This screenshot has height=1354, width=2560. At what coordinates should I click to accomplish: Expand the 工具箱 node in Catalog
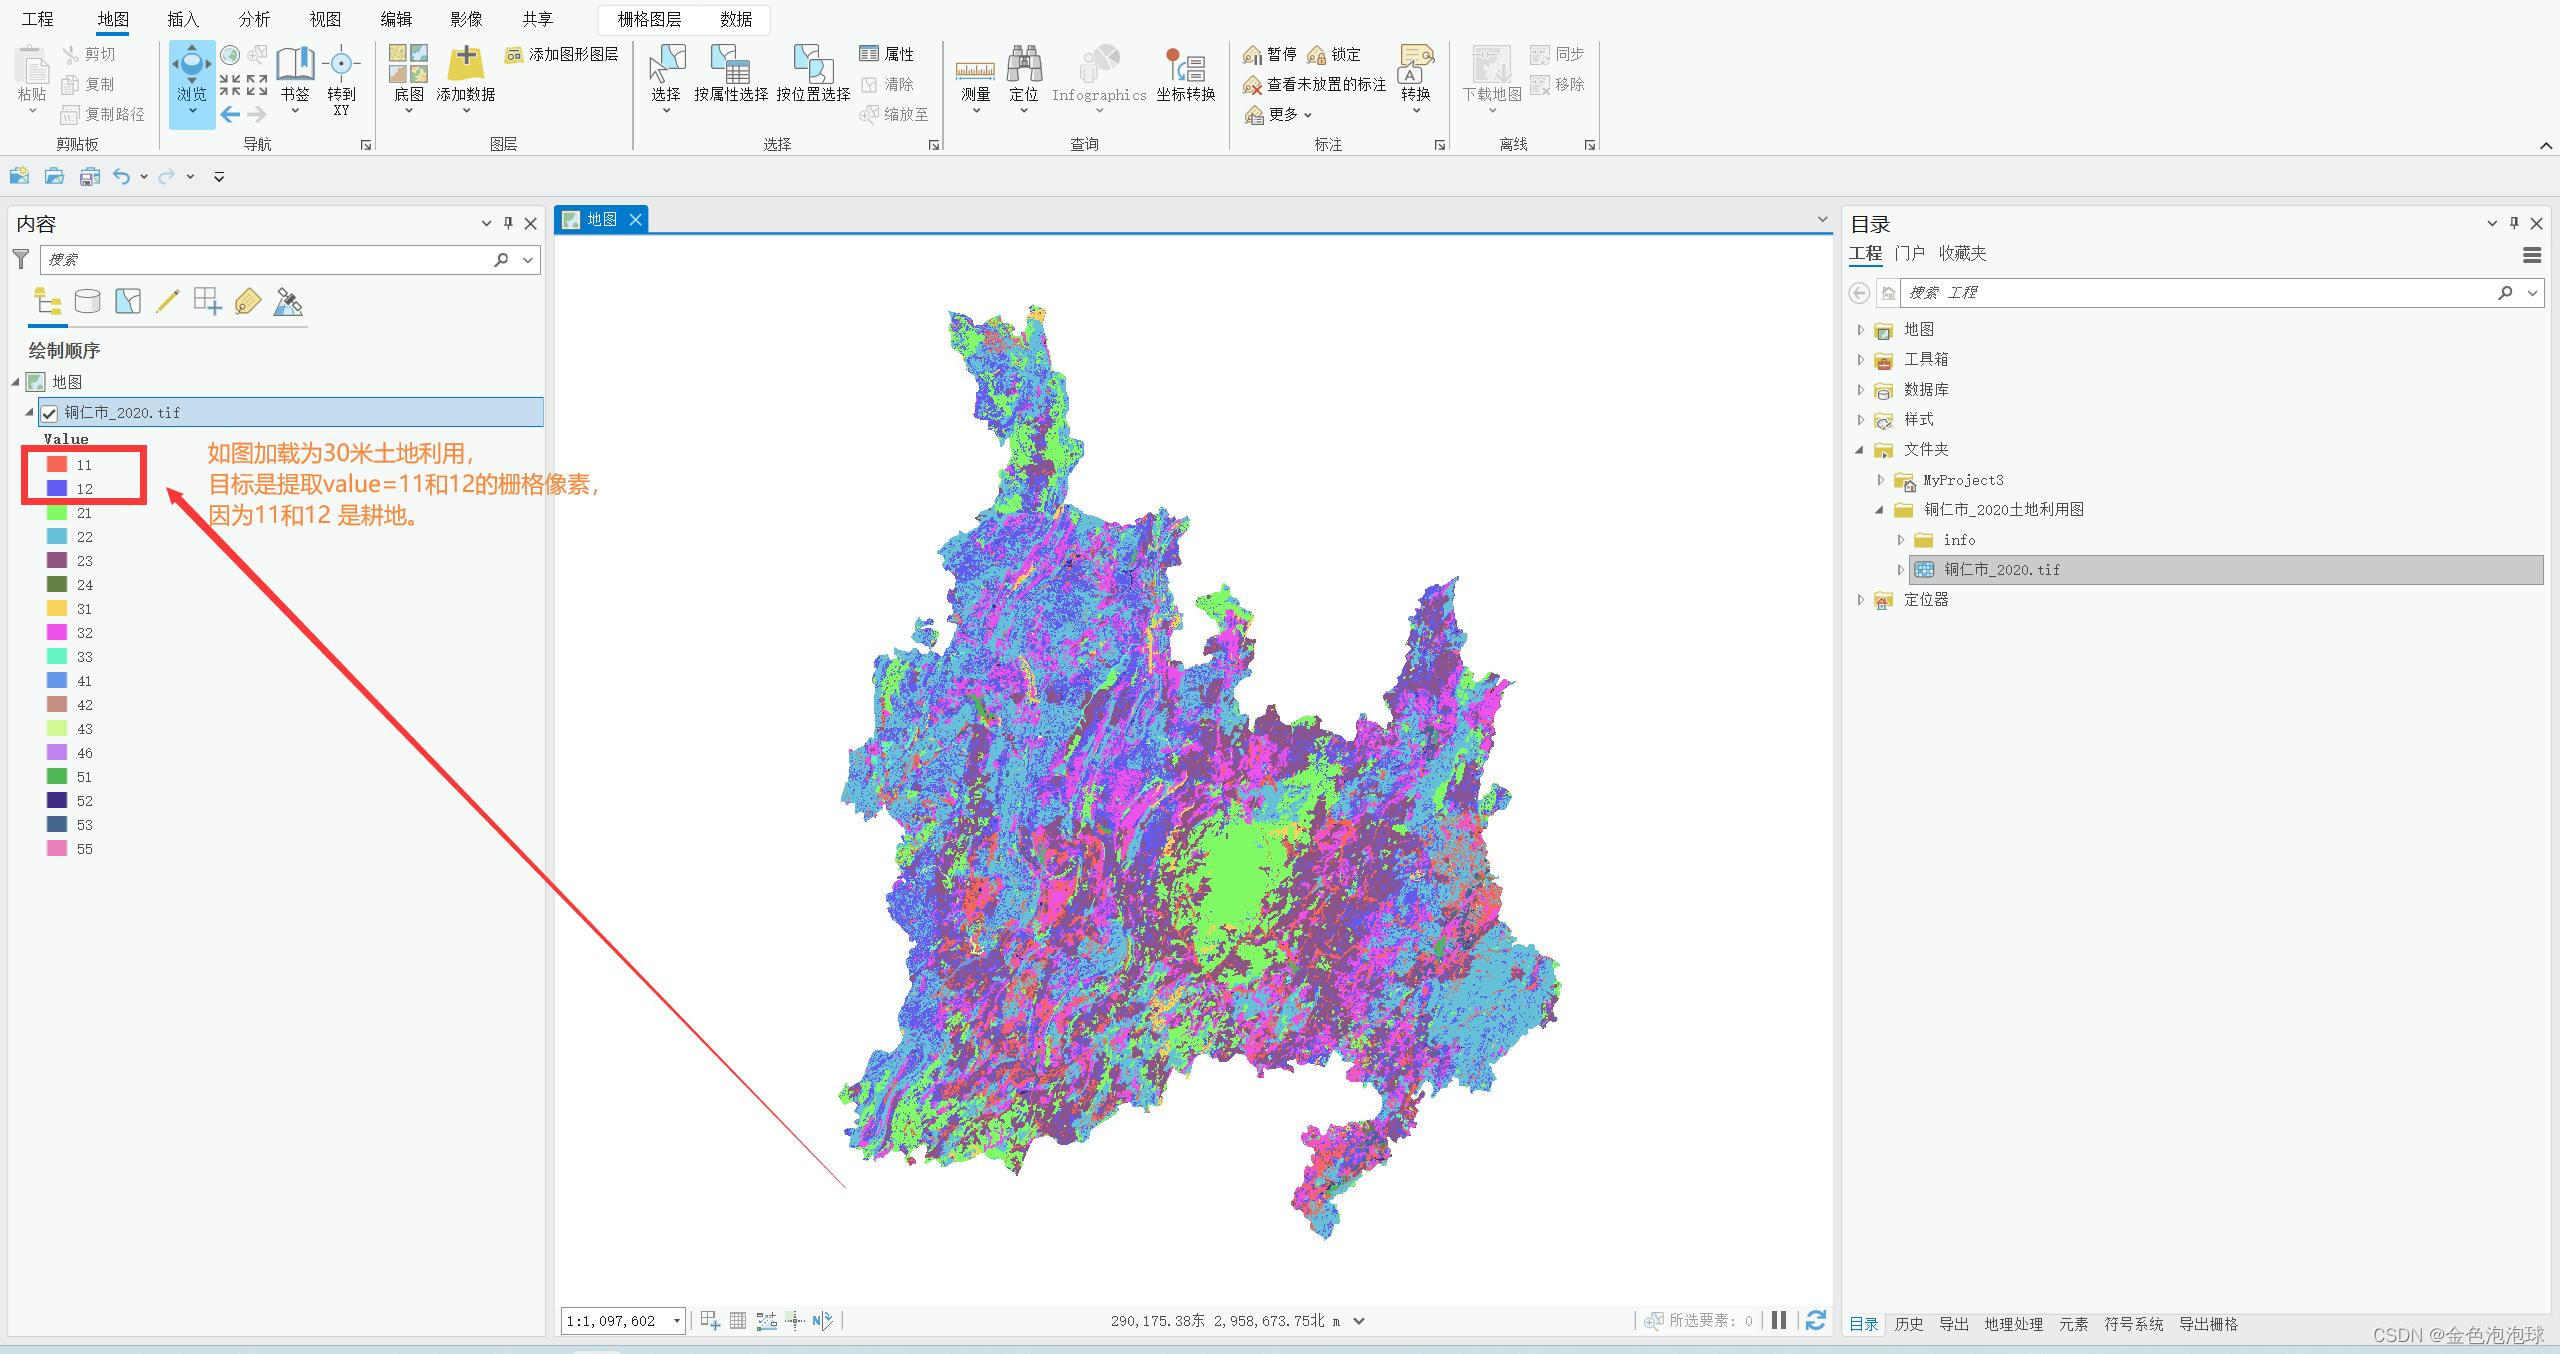(1860, 359)
